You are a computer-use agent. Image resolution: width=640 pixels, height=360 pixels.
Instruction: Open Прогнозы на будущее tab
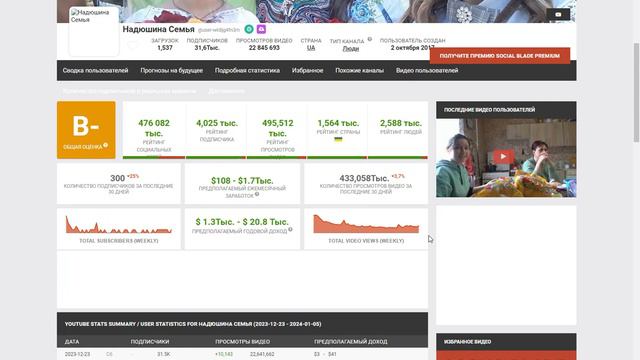[171, 70]
